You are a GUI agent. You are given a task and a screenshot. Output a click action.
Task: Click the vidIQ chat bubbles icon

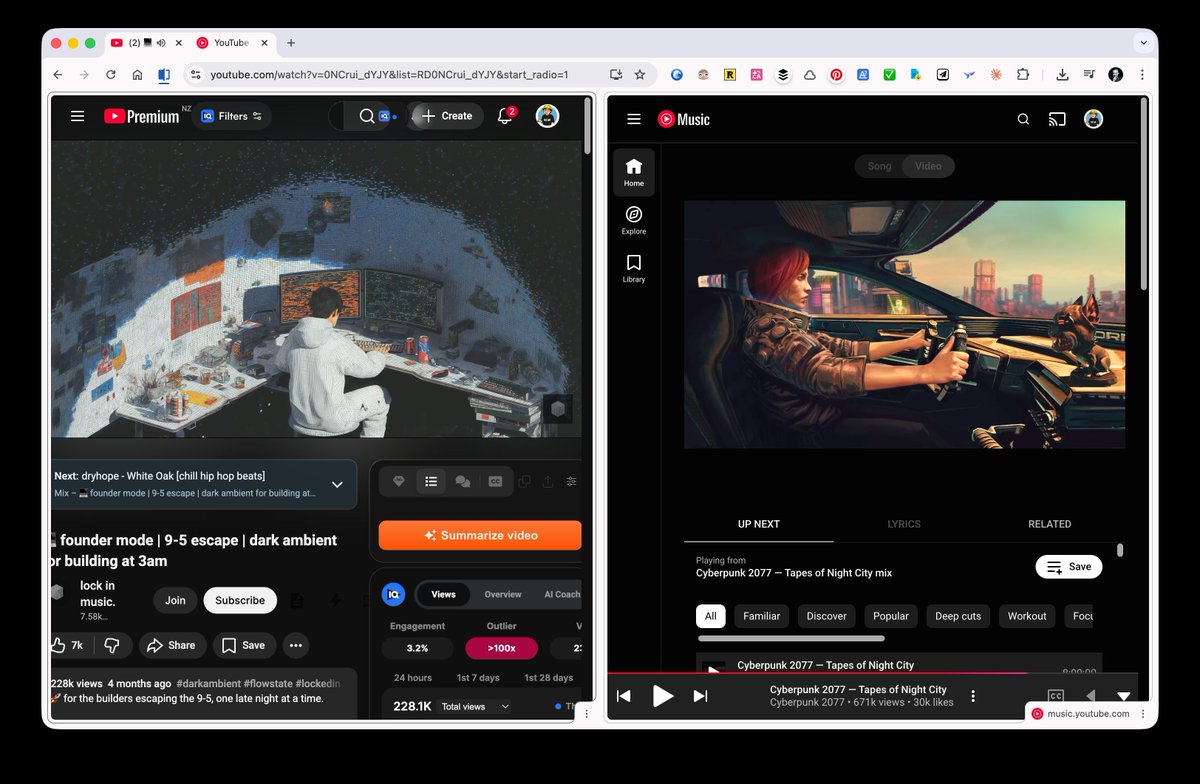coord(463,481)
